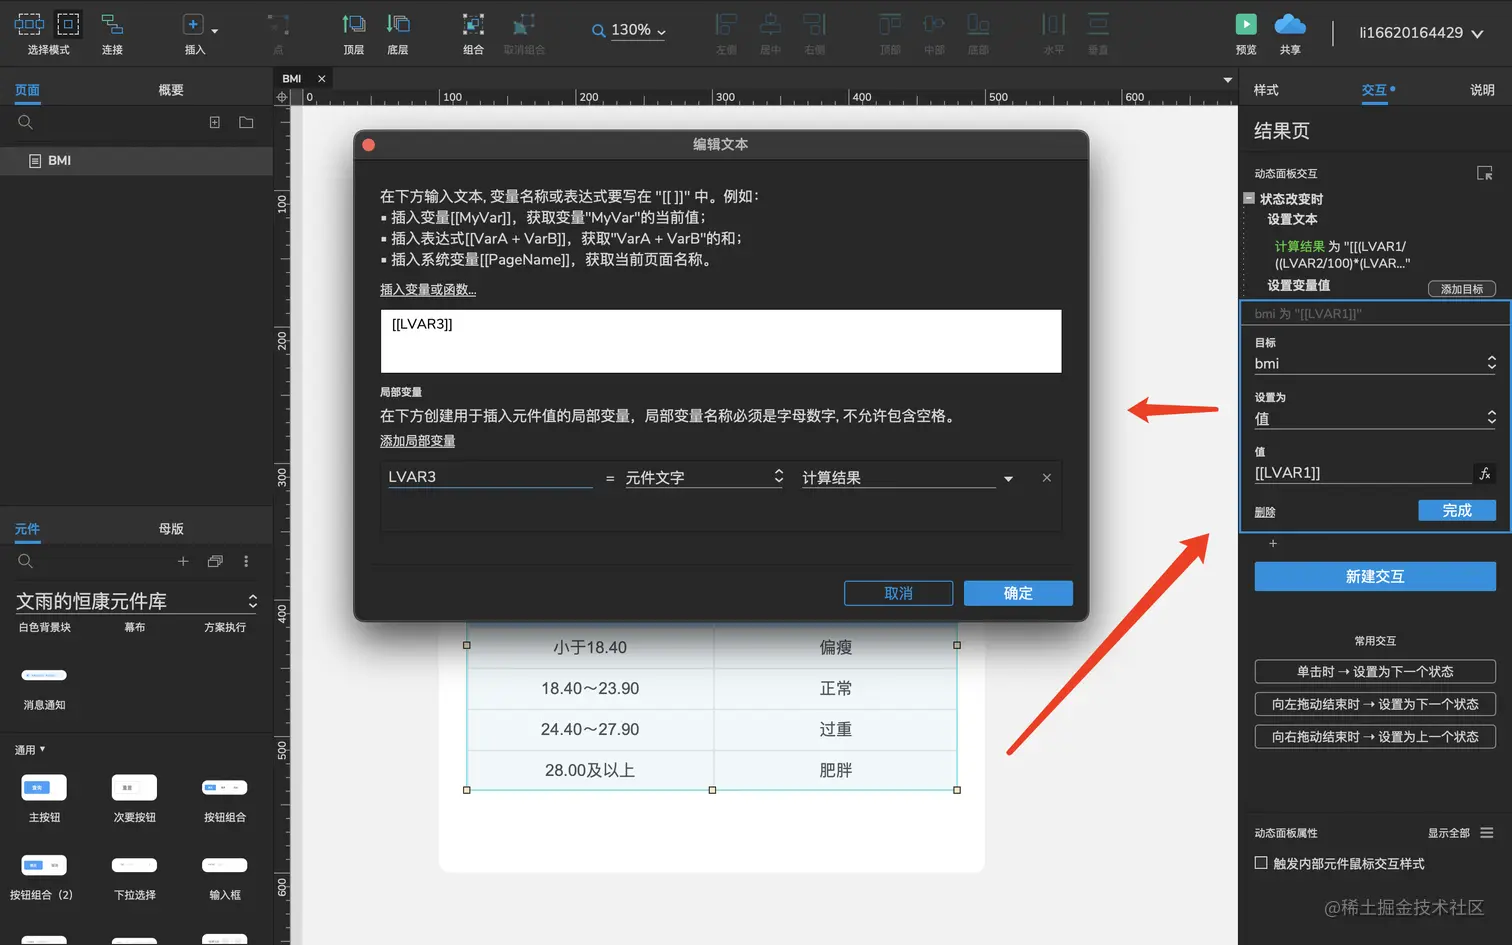The width and height of the screenshot is (1512, 945).
Task: Select the 选择模式 intersected selection icon
Action: coord(29,24)
